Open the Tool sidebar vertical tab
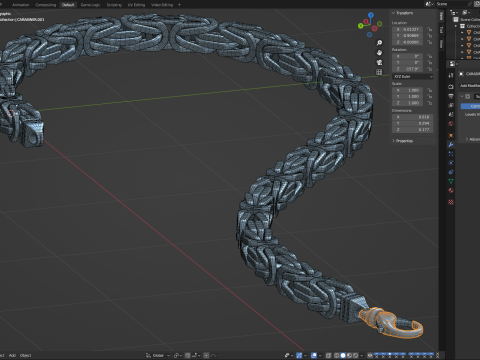Viewport: 480px width, 360px height. 441,30
